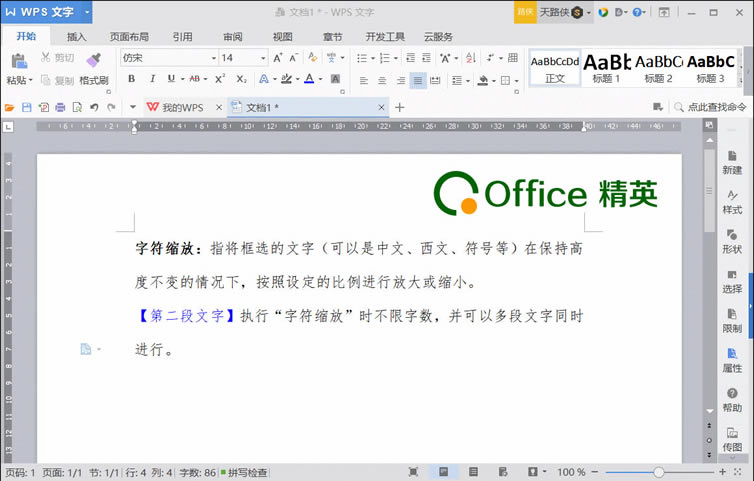Screen dimensions: 754x481
Task: Open the 新建 sidebar panel
Action: [x=732, y=163]
